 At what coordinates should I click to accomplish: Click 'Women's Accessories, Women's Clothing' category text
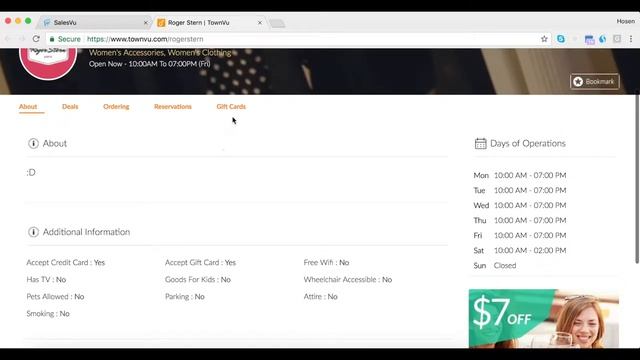click(160, 53)
